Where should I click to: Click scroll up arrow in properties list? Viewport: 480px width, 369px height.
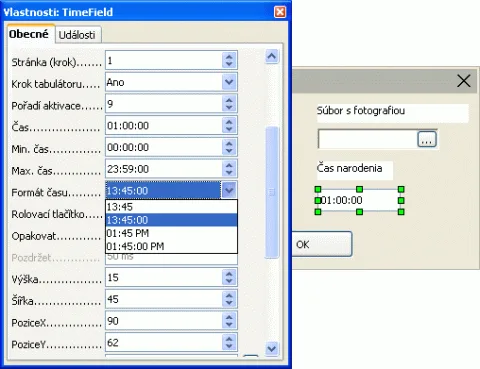(272, 56)
